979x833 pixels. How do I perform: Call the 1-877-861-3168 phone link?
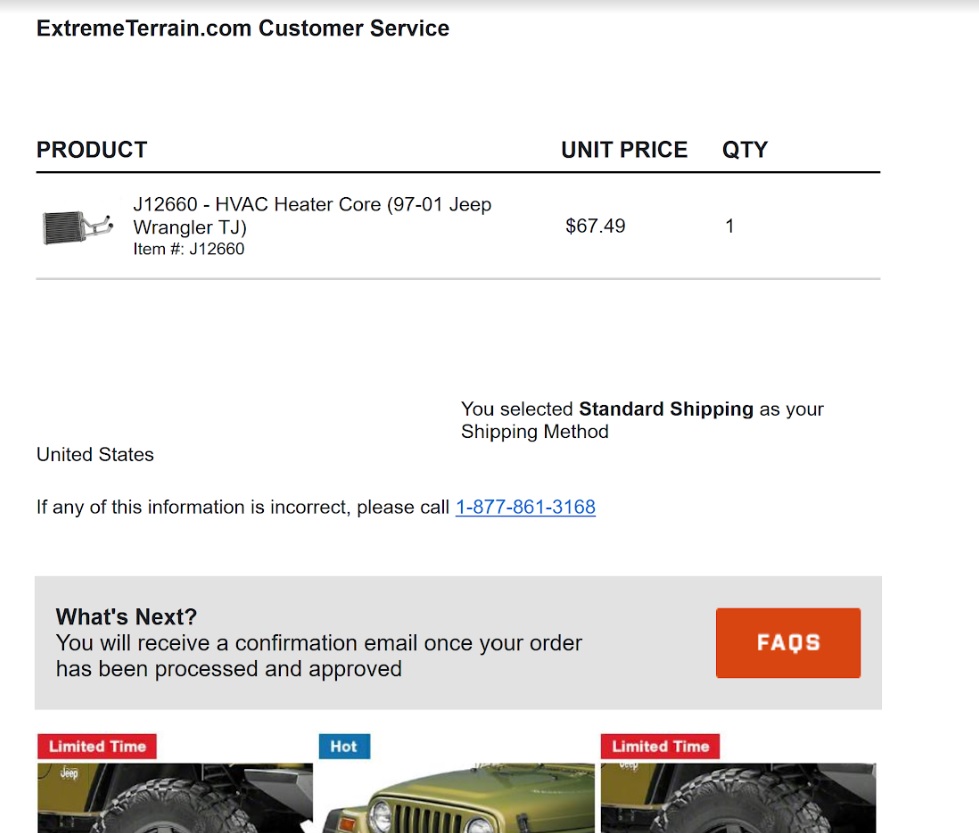tap(525, 507)
